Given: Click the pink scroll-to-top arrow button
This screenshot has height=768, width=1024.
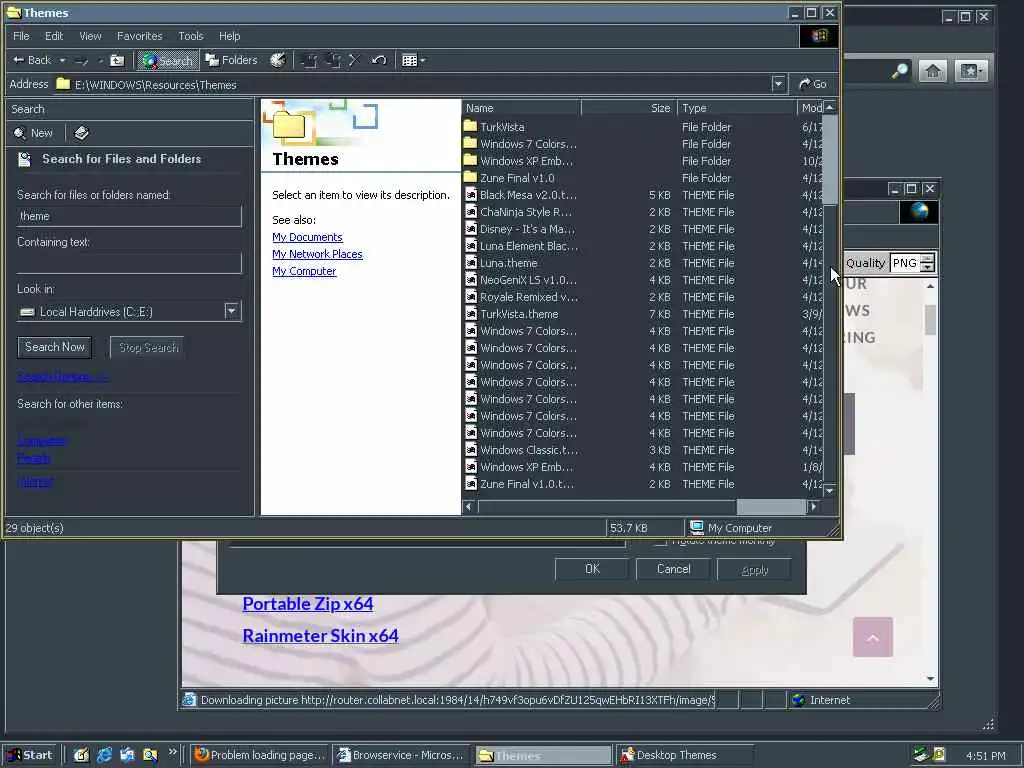Looking at the screenshot, I should point(872,637).
